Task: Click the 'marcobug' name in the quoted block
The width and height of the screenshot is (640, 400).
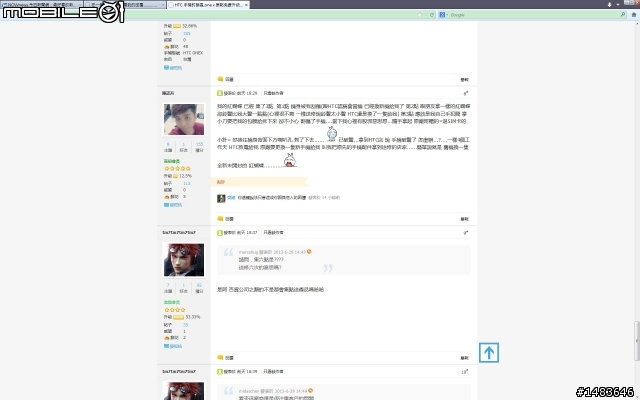Action: pyautogui.click(x=248, y=252)
